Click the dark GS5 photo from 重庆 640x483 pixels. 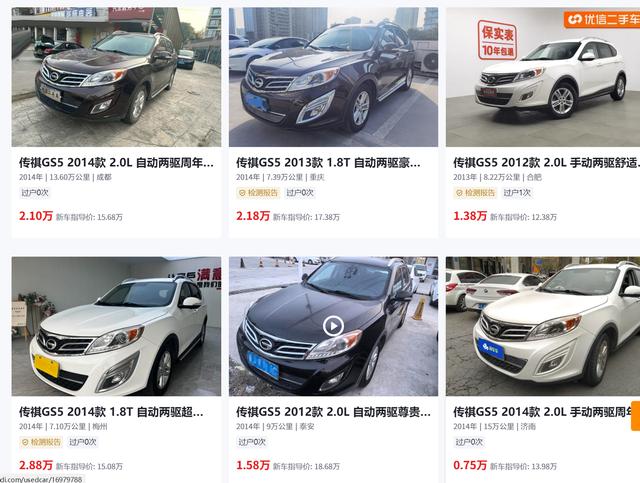click(333, 77)
